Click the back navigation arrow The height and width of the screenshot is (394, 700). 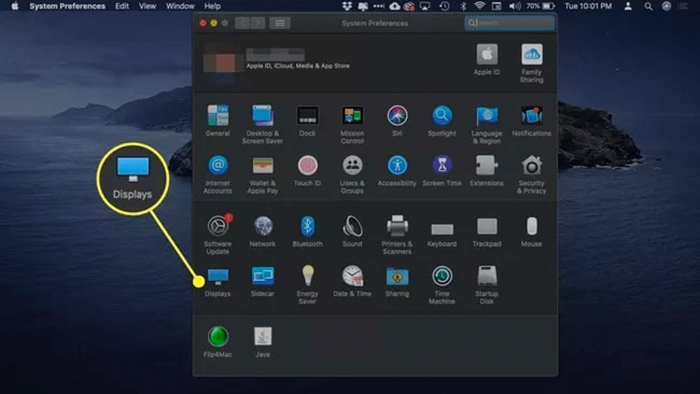[242, 23]
